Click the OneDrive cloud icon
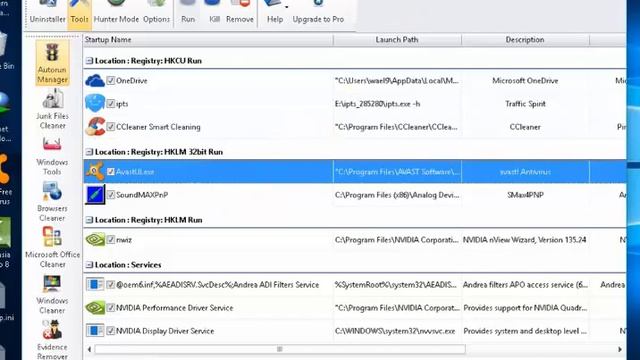The width and height of the screenshot is (640, 360). coord(95,80)
